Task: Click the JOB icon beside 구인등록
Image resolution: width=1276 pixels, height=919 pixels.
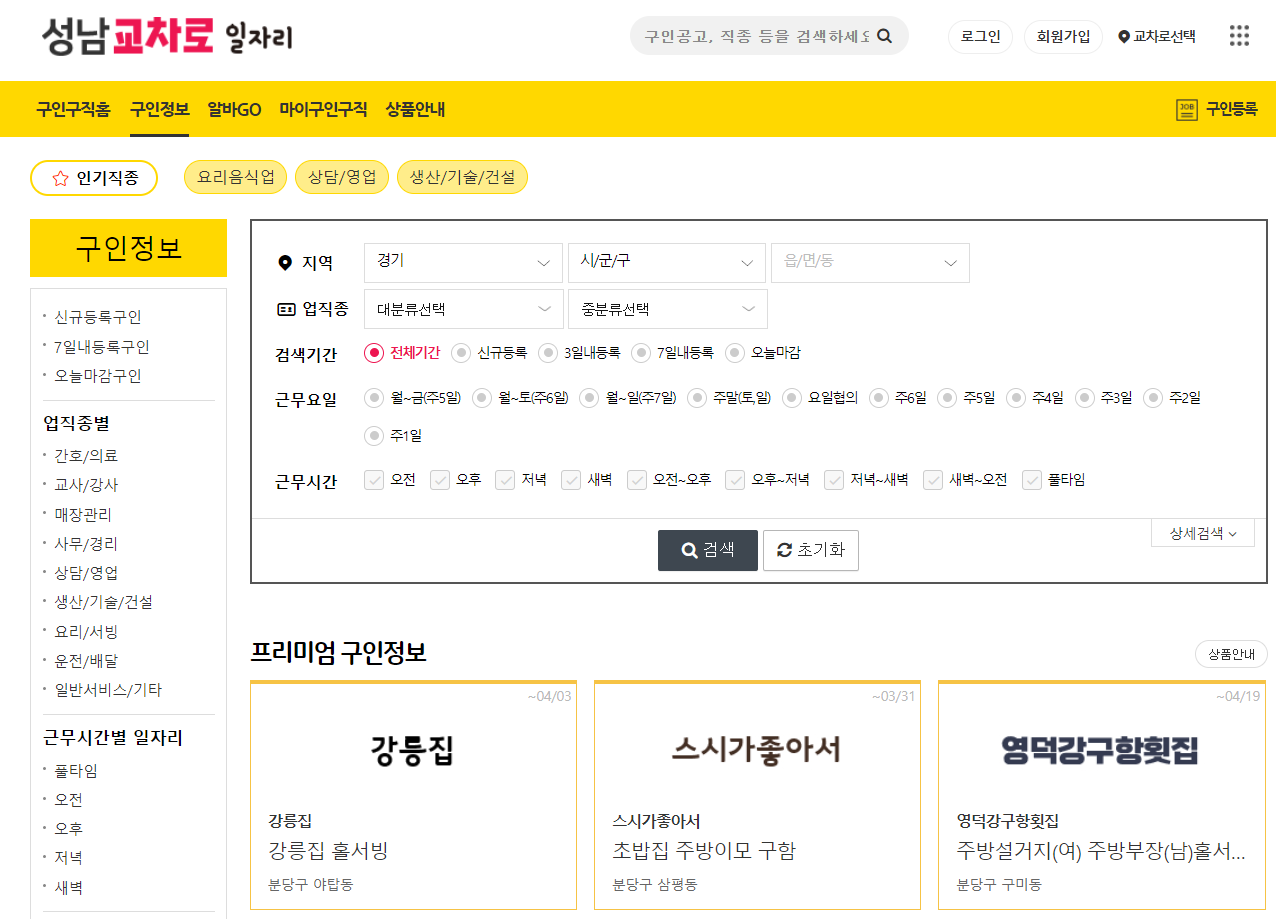Action: tap(1185, 108)
